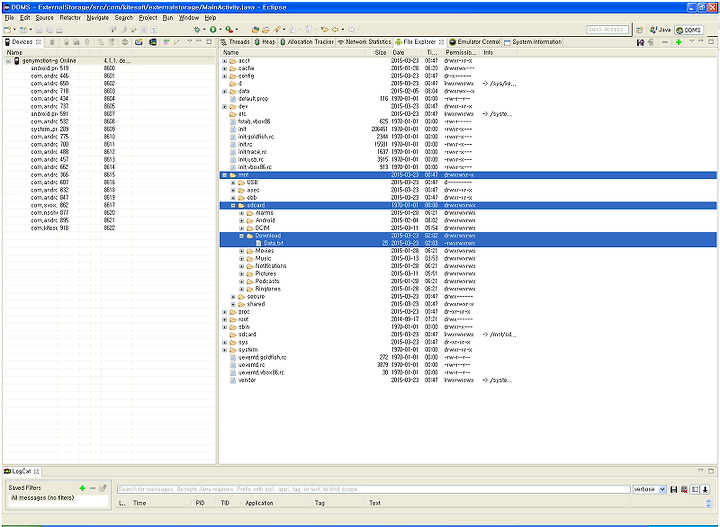This screenshot has width=720, height=527.
Task: Click the green New Folder plus icon in File Explorer
Action: coord(679,42)
